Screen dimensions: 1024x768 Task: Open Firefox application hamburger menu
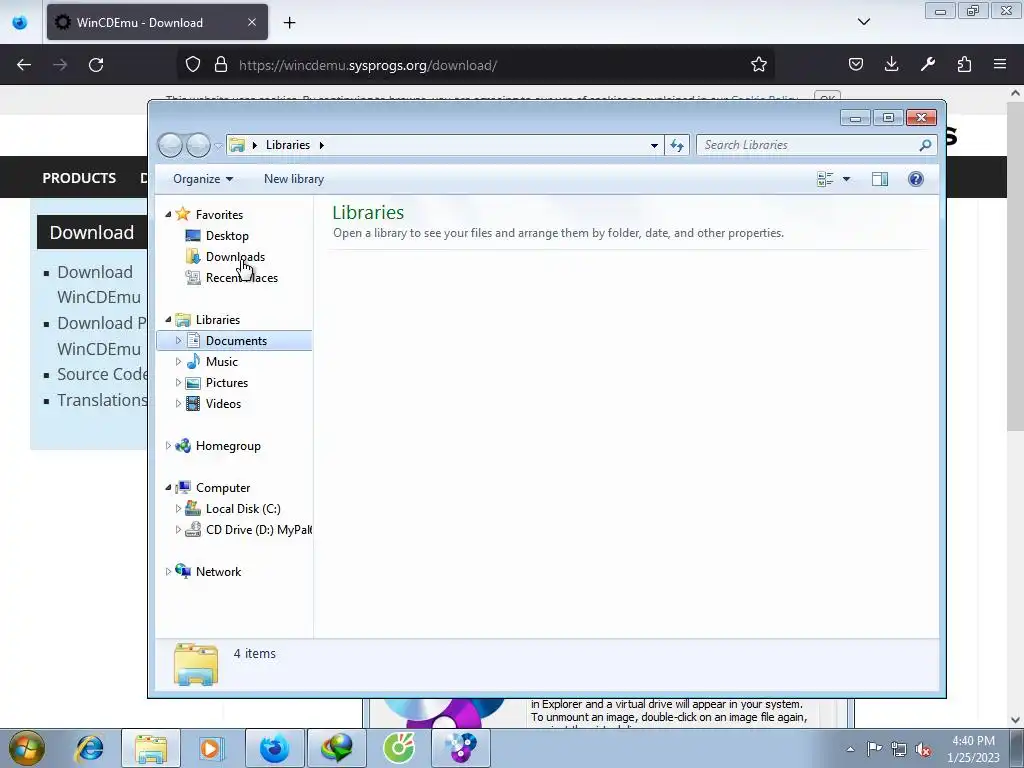(999, 64)
